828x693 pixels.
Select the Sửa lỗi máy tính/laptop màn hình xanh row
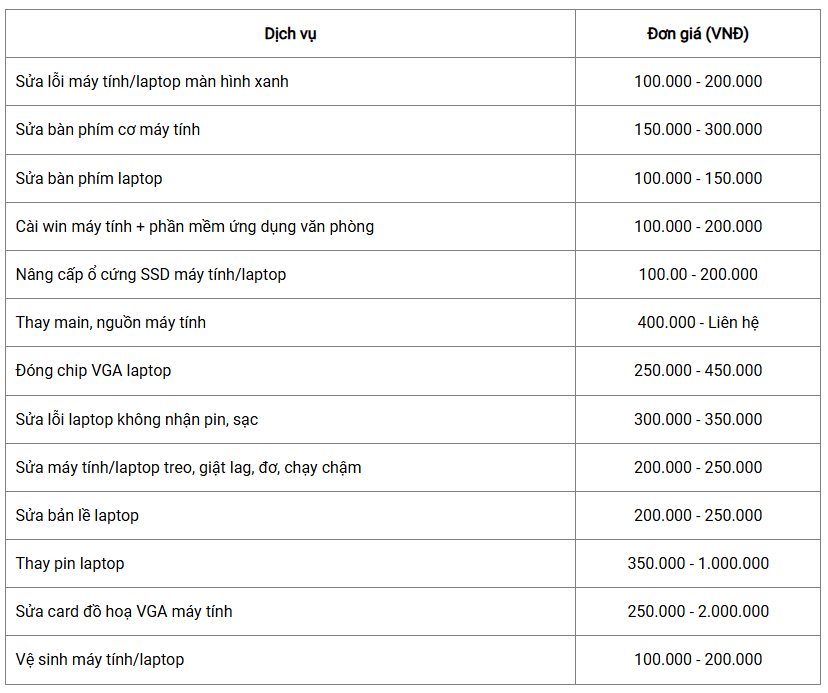coord(413,81)
